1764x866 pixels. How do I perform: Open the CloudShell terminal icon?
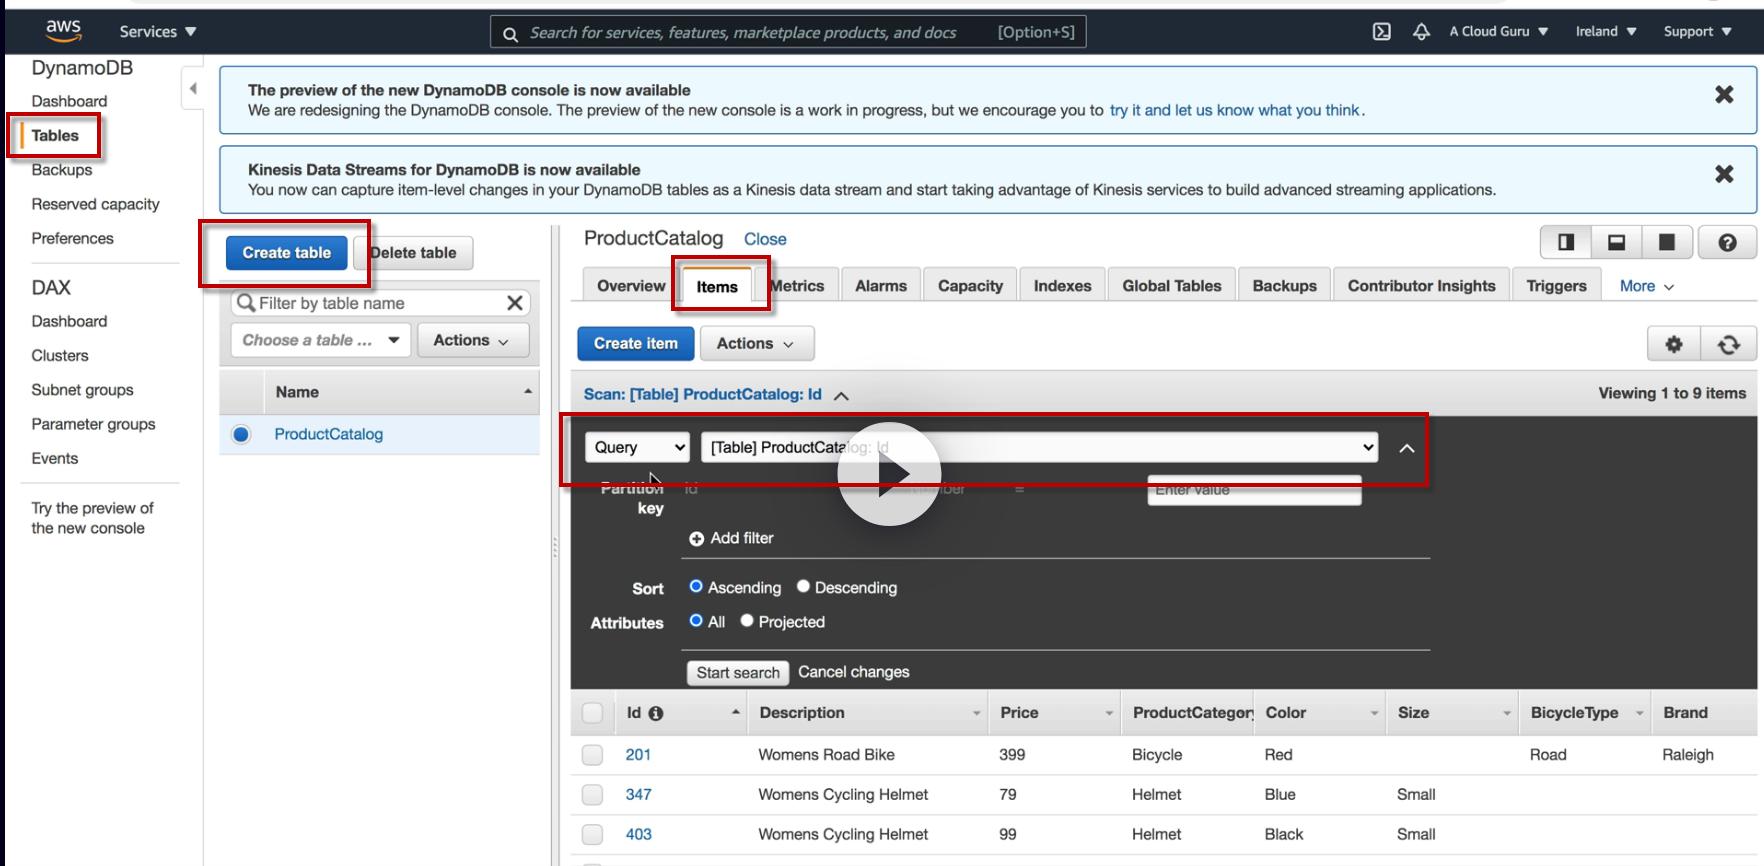coord(1381,32)
